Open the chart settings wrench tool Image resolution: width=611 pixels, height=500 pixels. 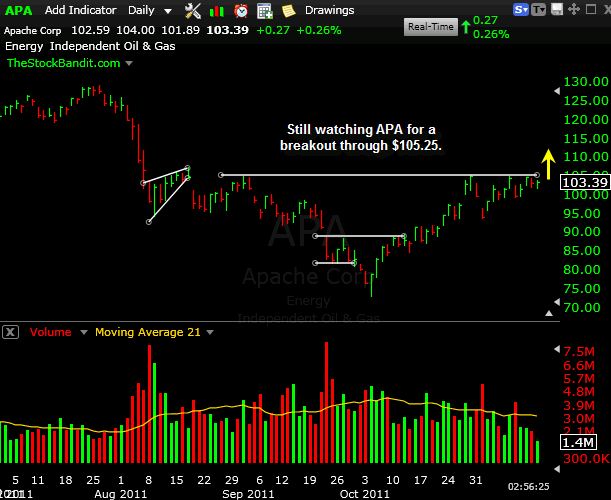tap(194, 11)
